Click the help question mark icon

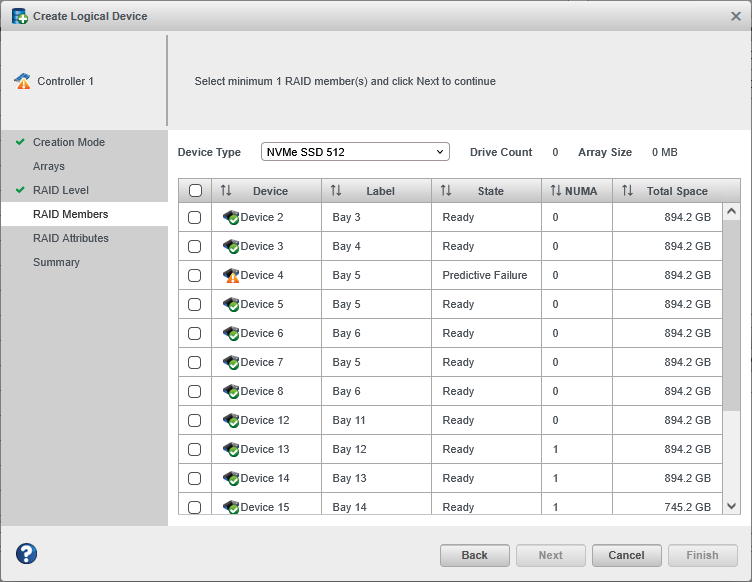[x=27, y=554]
